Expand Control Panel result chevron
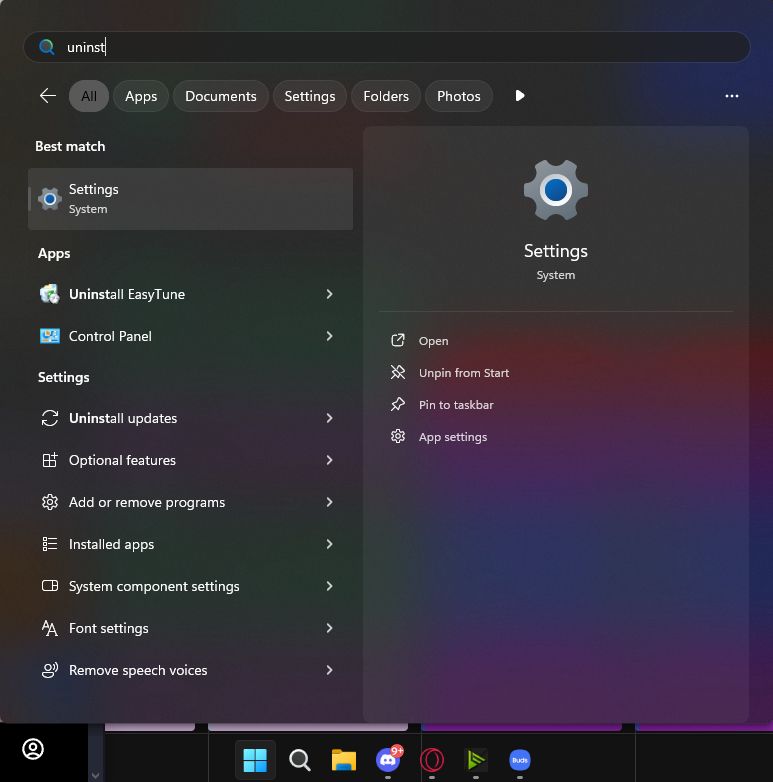Viewport: 773px width, 782px height. click(329, 336)
